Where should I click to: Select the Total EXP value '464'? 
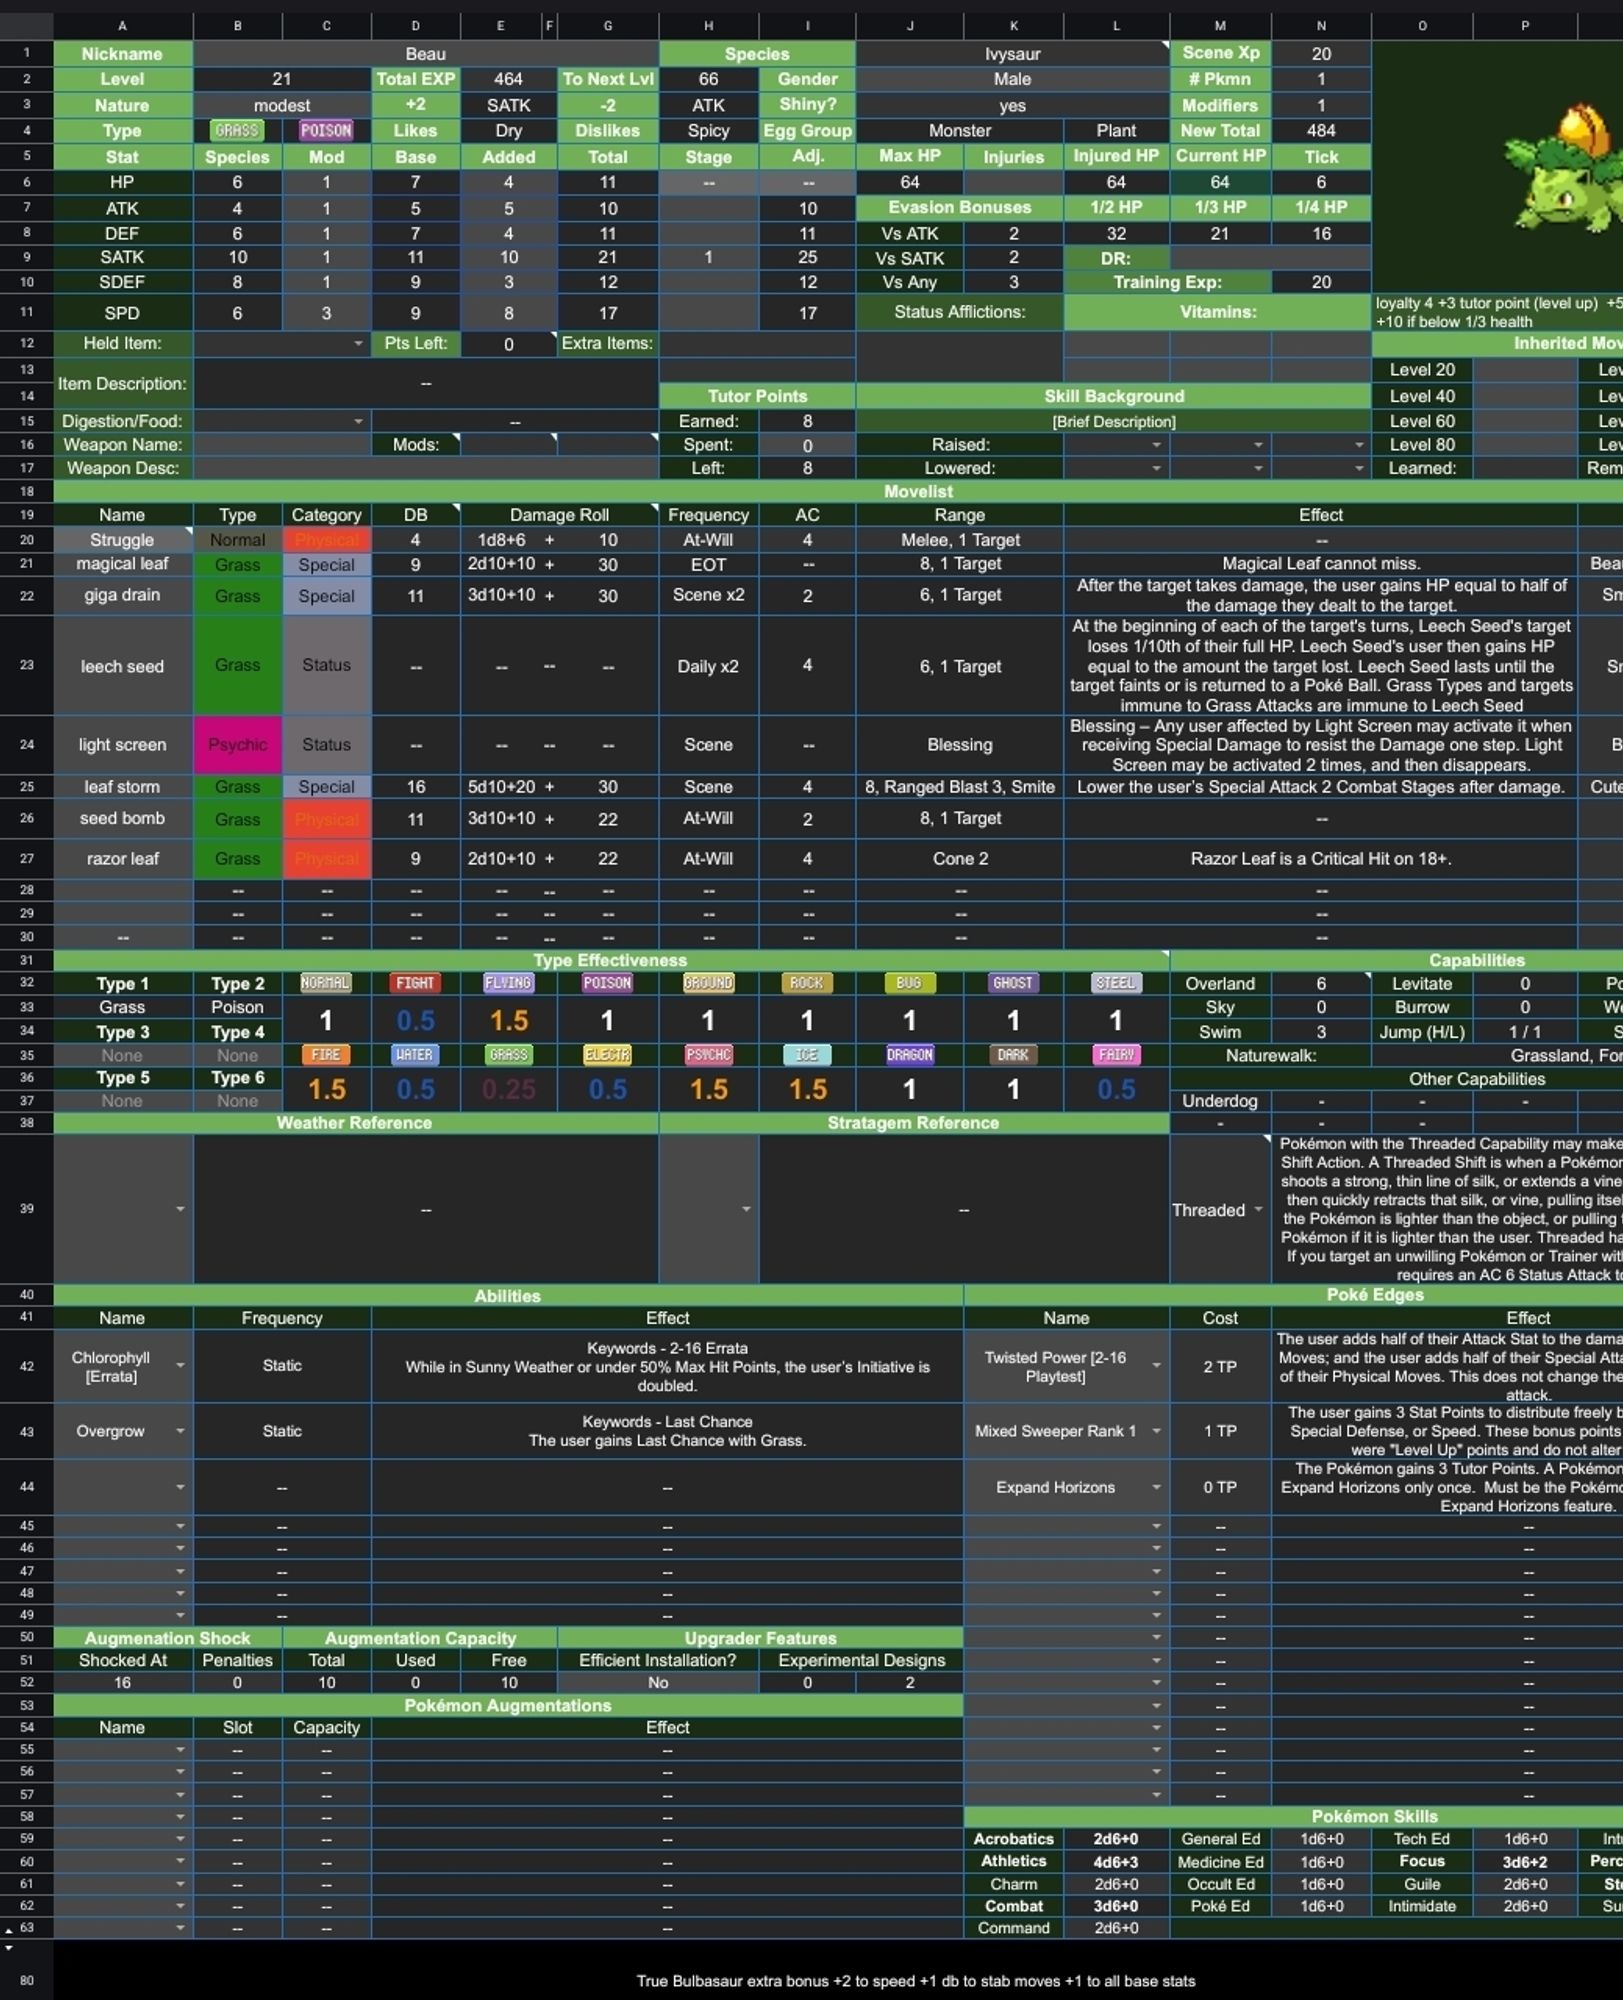tap(508, 79)
